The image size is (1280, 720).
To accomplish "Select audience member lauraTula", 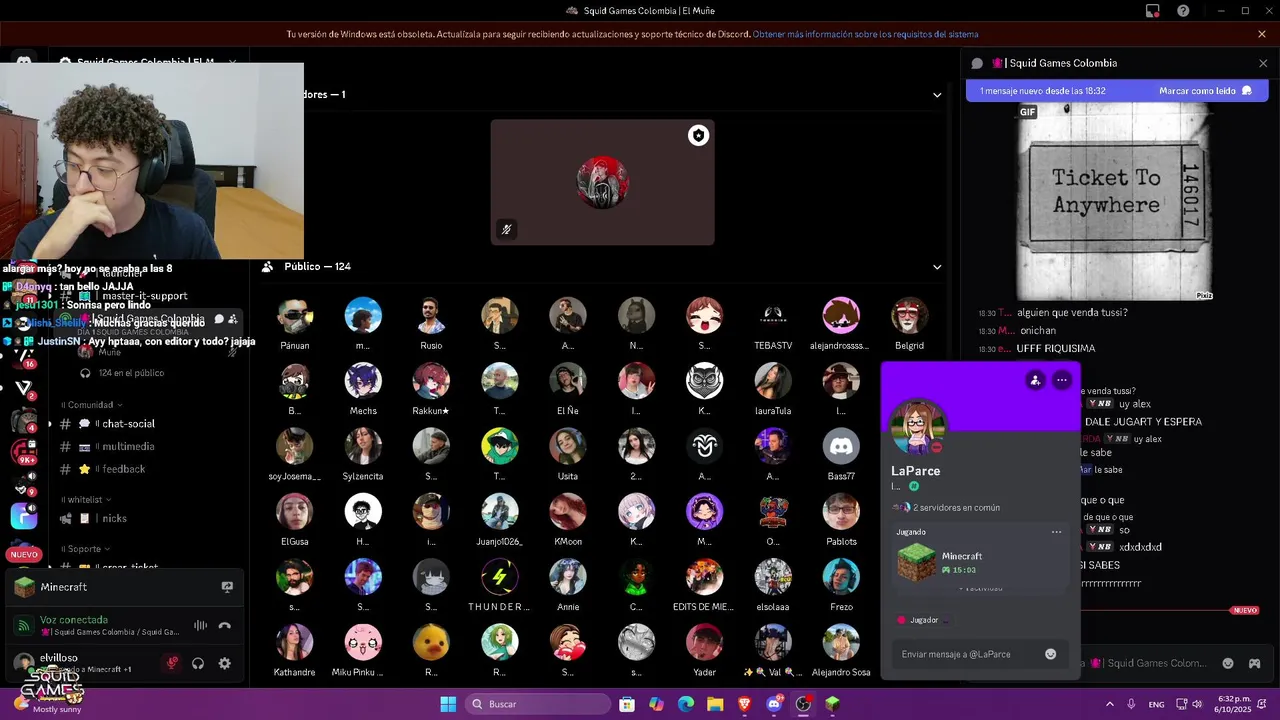I will [773, 390].
